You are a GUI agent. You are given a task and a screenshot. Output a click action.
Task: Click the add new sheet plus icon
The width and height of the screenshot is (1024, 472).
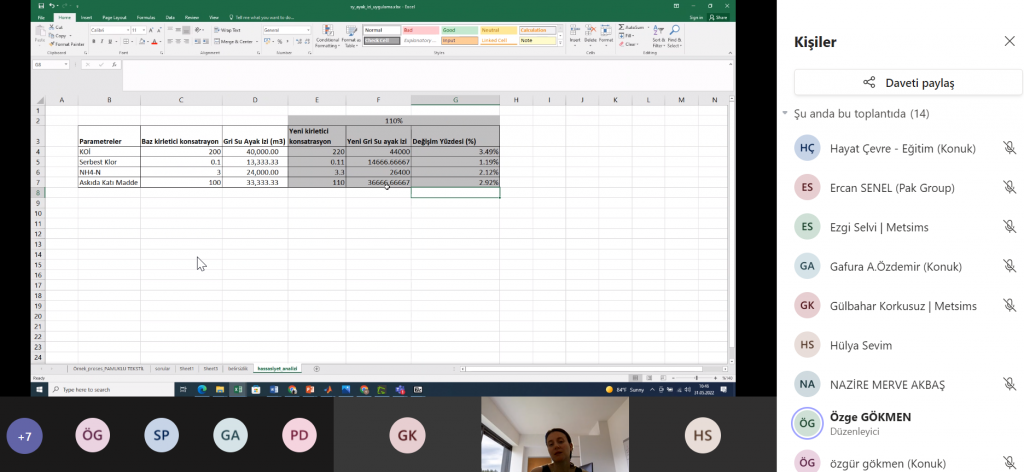pyautogui.click(x=317, y=369)
